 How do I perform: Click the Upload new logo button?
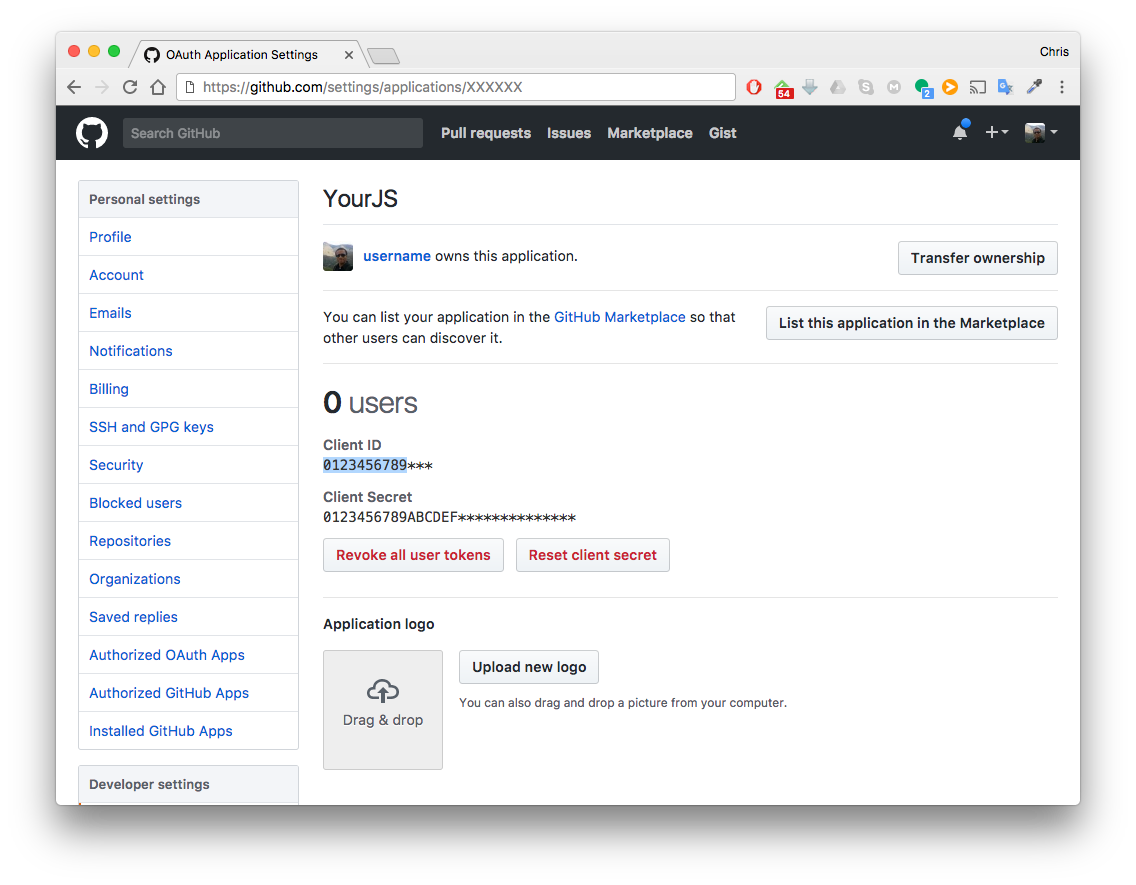528,667
